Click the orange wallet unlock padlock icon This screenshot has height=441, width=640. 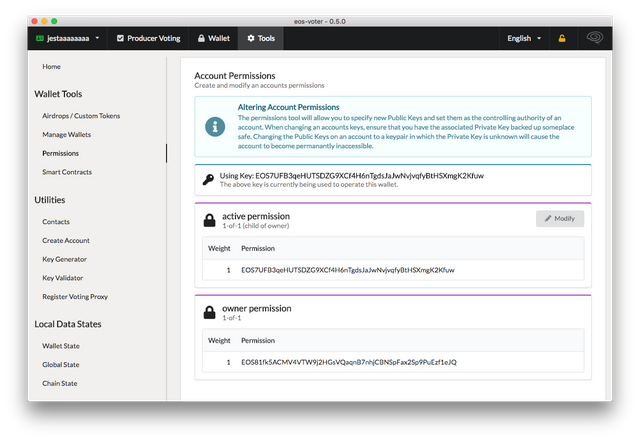[x=562, y=38]
